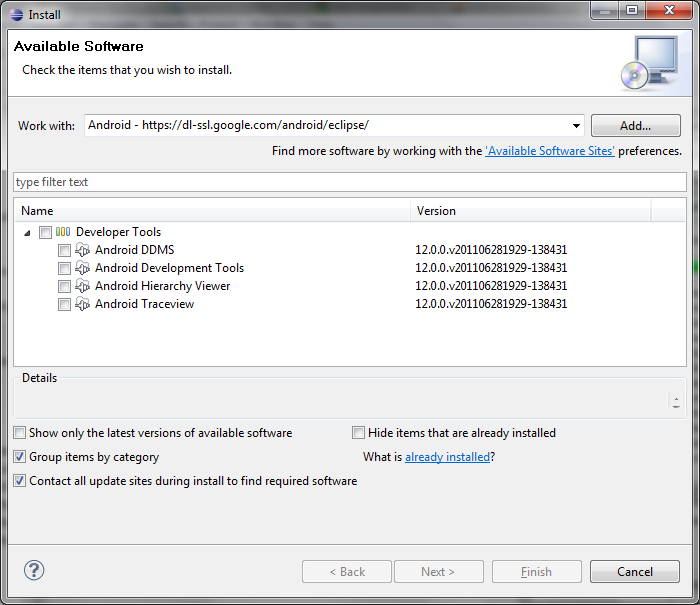Screen dimensions: 700x605
Task: Check the Android DDMS checkbox
Action: point(64,250)
